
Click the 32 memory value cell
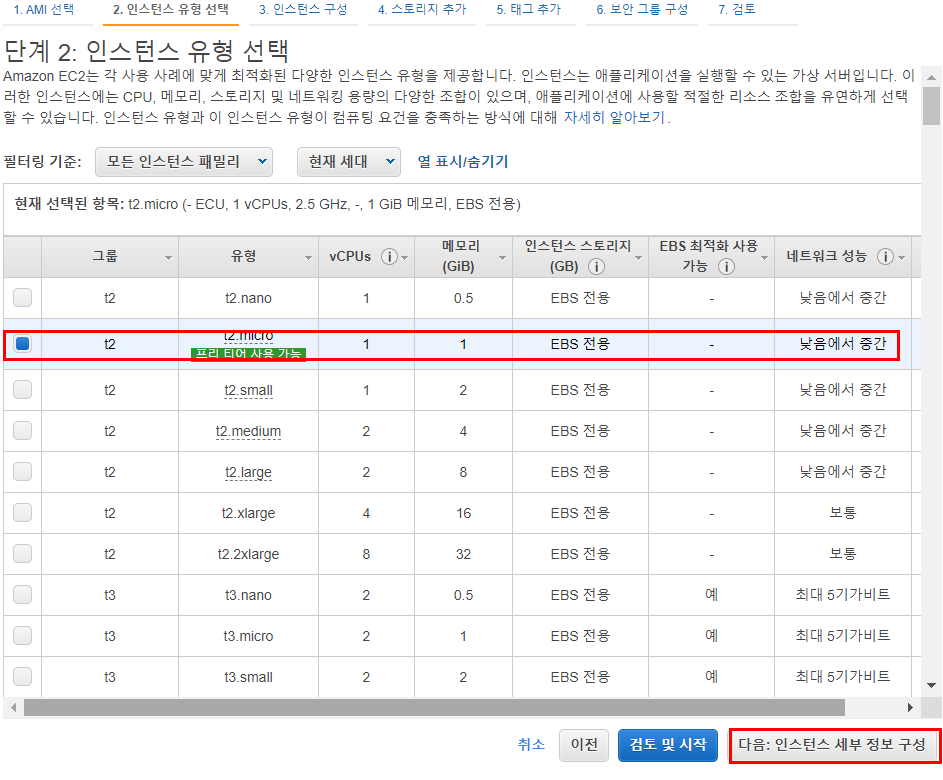point(463,554)
